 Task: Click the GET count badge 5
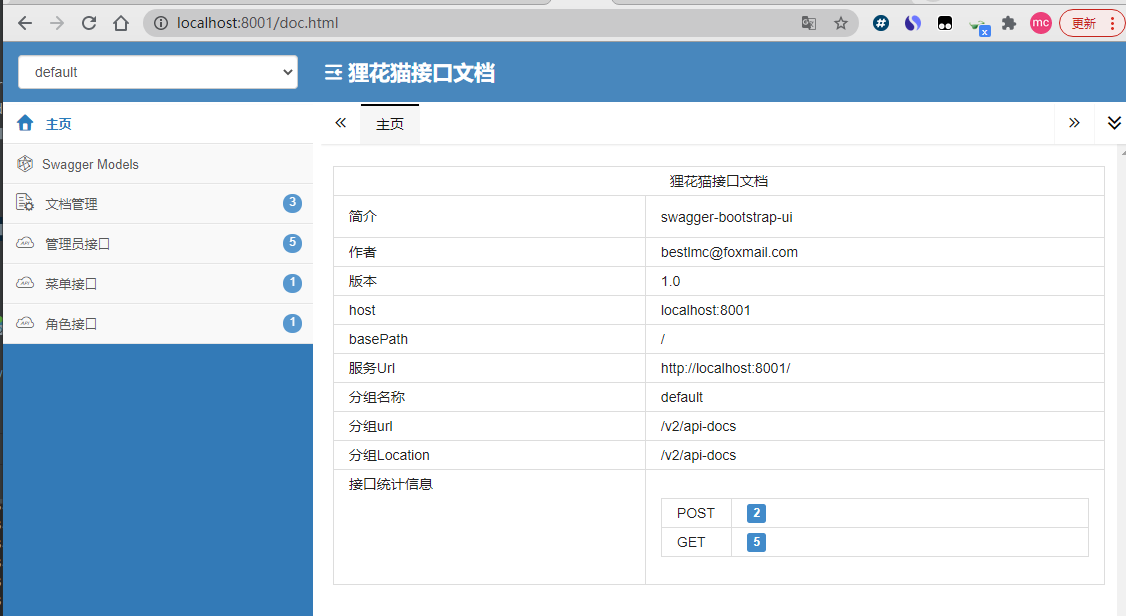(756, 542)
